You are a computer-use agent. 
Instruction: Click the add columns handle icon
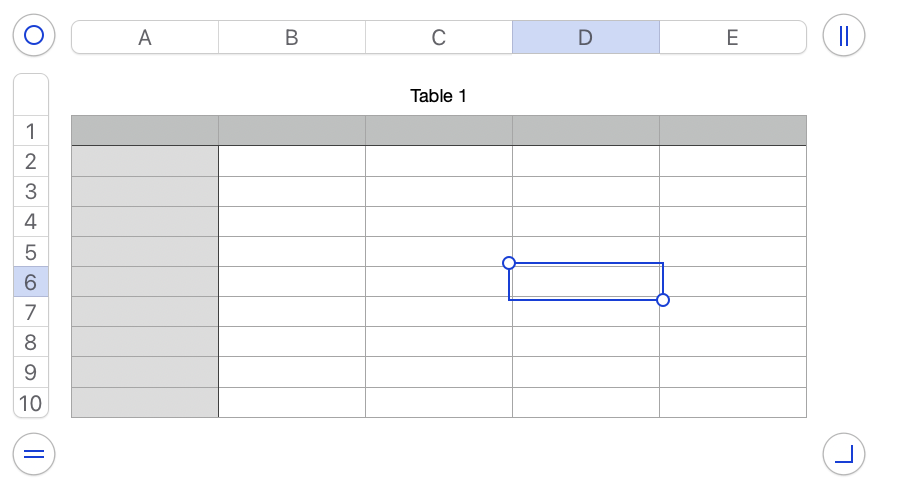click(x=843, y=37)
